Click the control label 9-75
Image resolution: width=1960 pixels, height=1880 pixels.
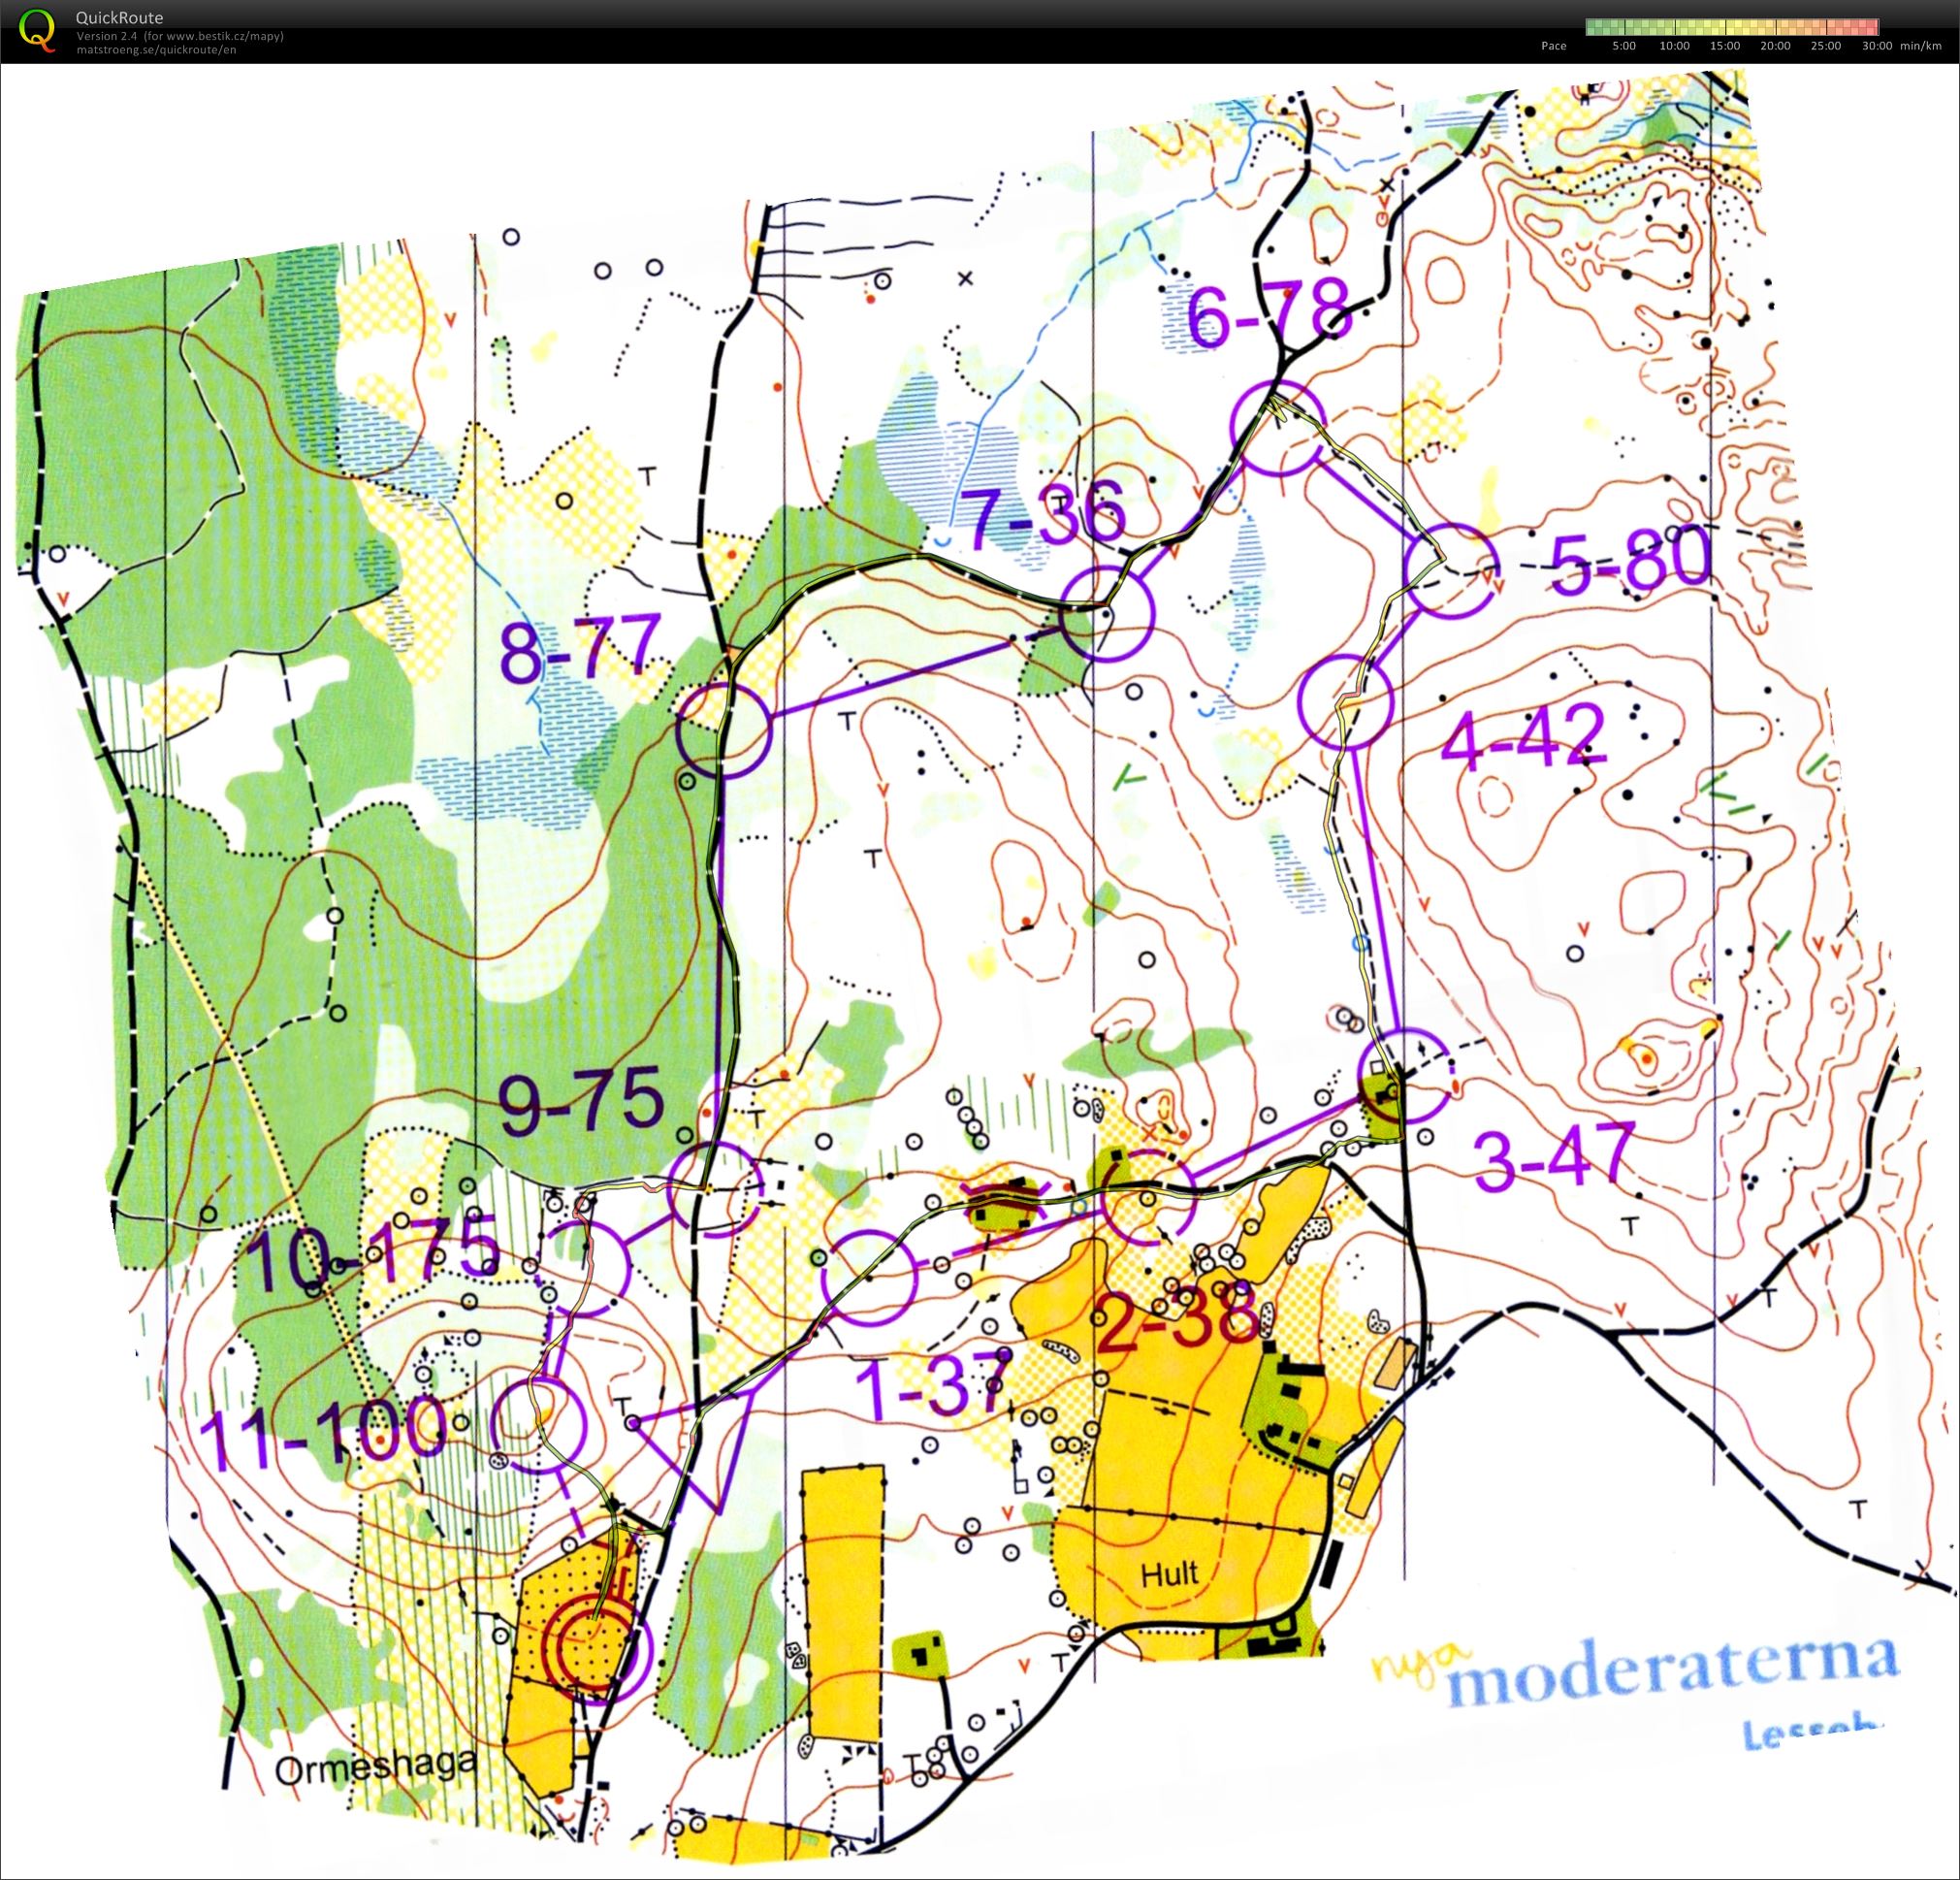(581, 1101)
